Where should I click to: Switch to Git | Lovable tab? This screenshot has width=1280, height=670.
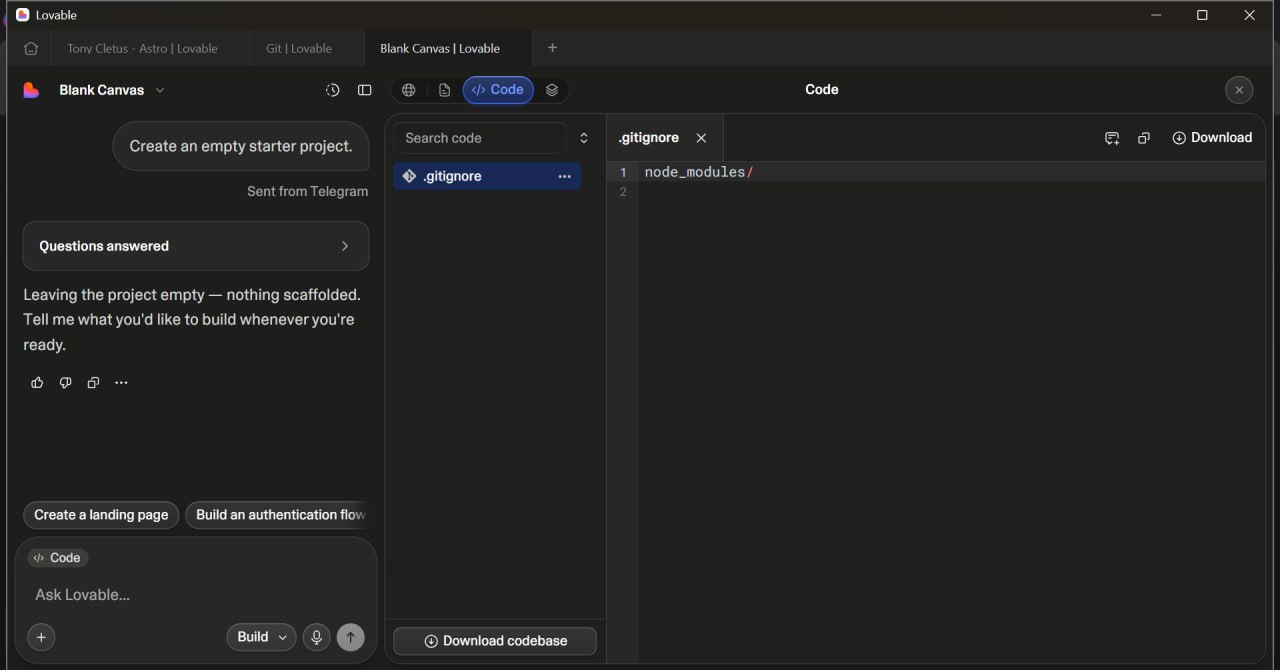299,48
